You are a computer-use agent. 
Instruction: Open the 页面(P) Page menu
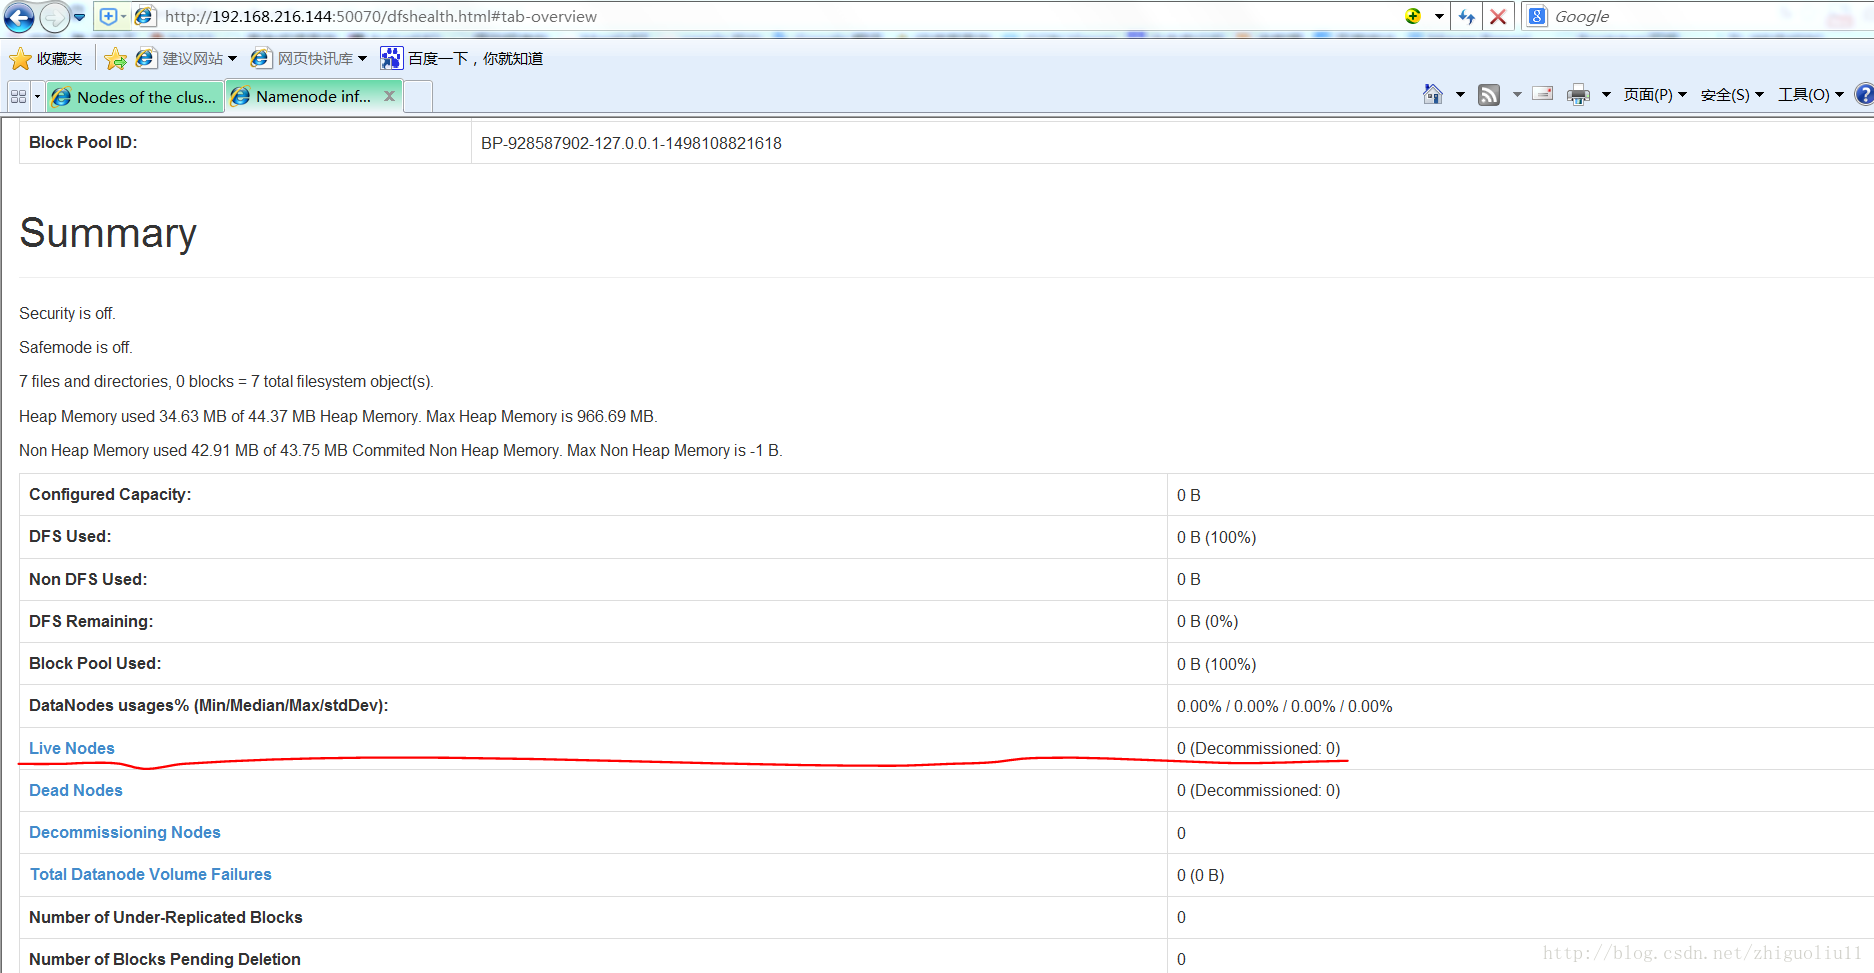coord(1655,95)
